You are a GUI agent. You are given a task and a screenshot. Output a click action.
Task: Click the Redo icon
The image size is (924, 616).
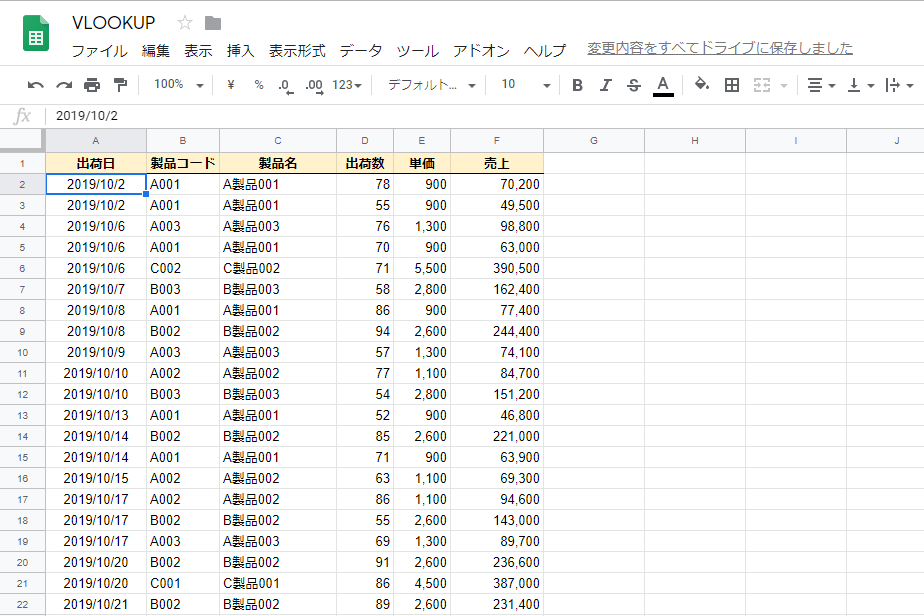(62, 85)
